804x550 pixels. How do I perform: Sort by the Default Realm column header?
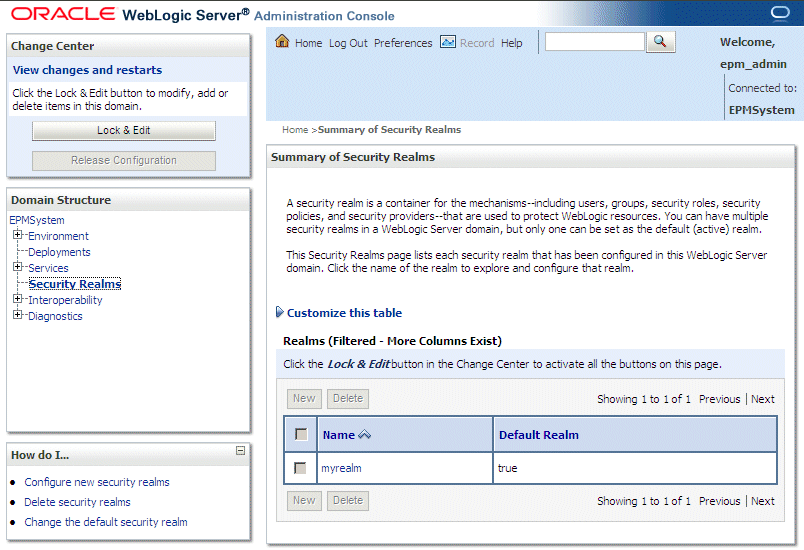(538, 435)
